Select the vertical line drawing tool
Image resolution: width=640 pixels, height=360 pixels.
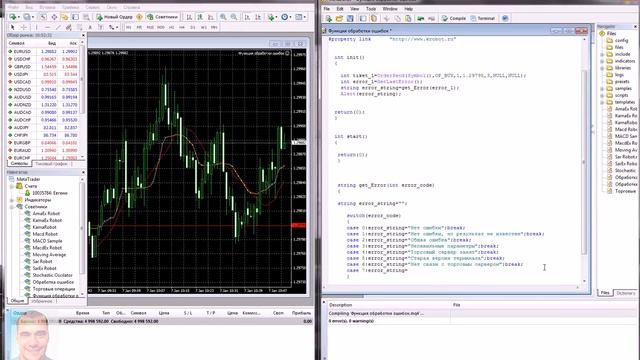tap(36, 27)
